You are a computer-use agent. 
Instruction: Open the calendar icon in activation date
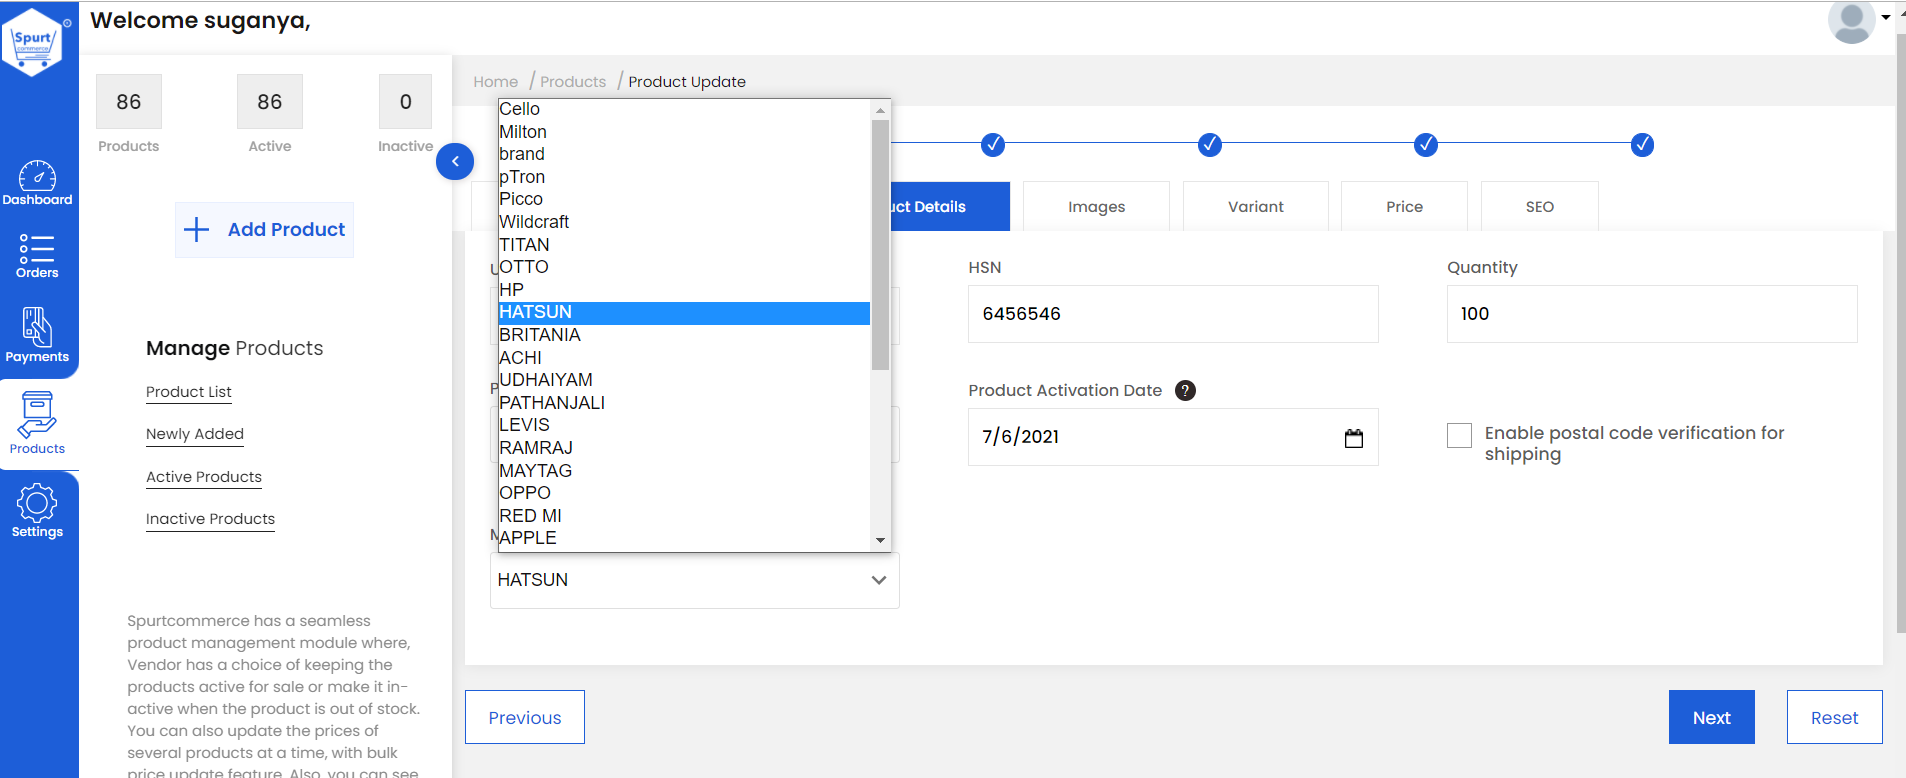pos(1354,438)
